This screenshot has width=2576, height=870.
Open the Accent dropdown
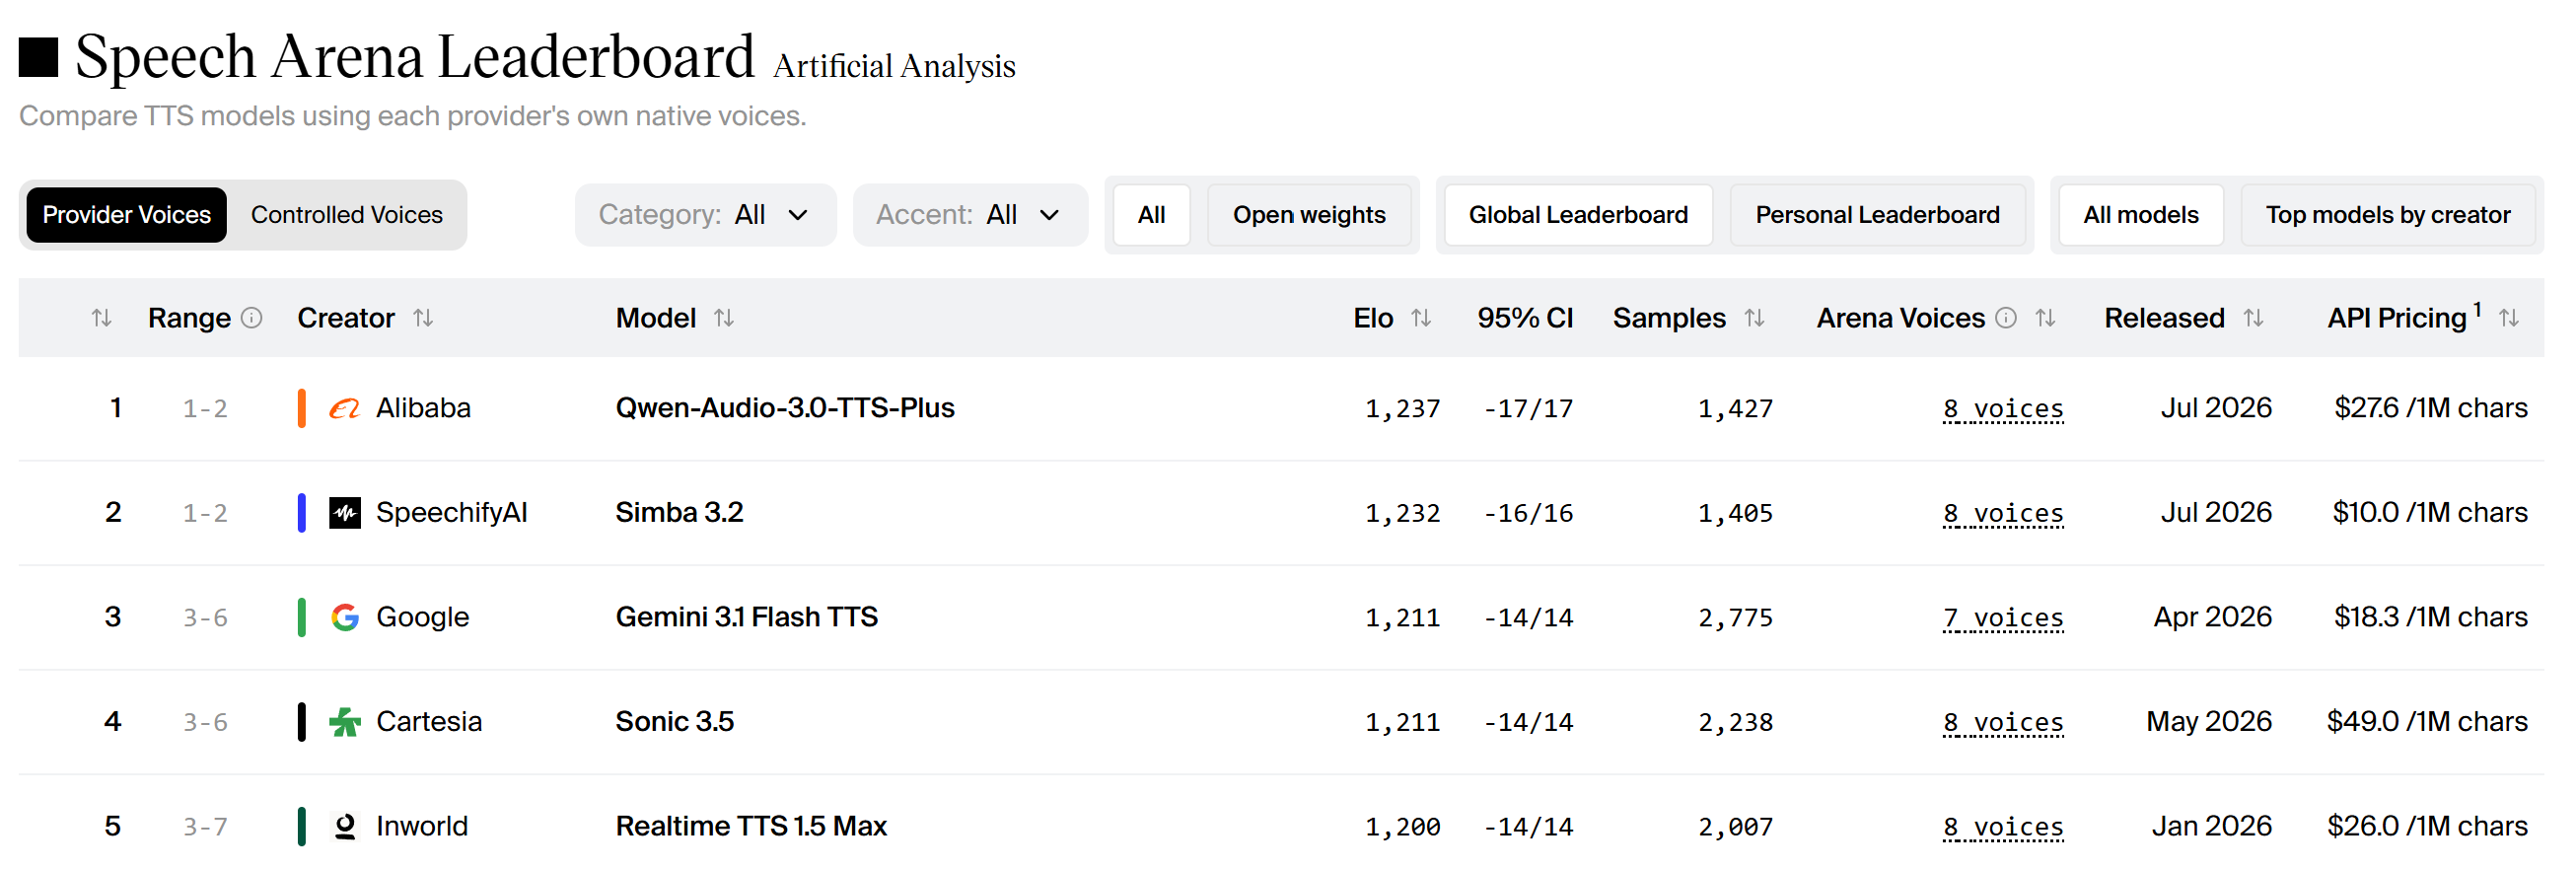tap(970, 215)
